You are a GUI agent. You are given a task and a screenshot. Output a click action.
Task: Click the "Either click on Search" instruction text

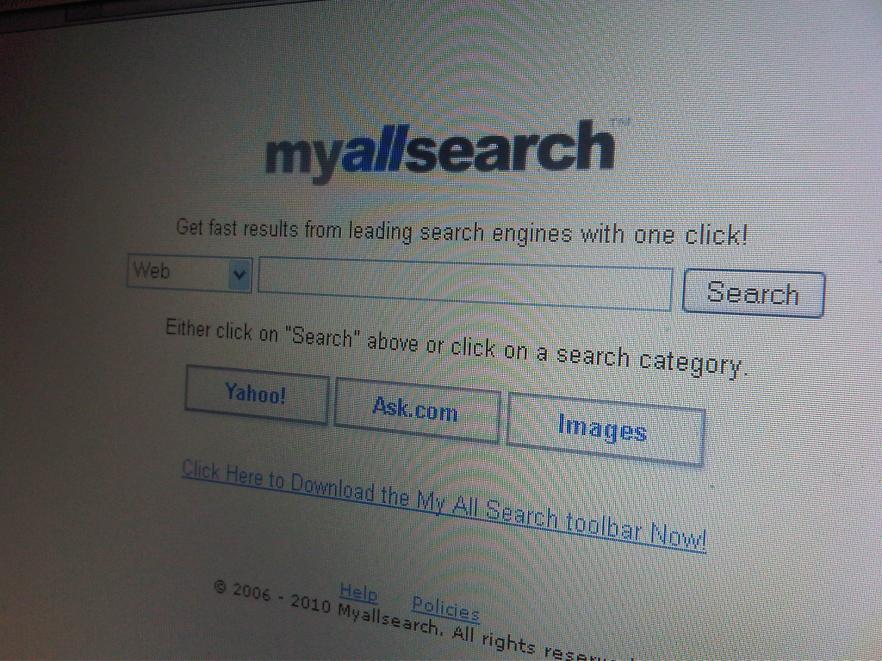(456, 347)
